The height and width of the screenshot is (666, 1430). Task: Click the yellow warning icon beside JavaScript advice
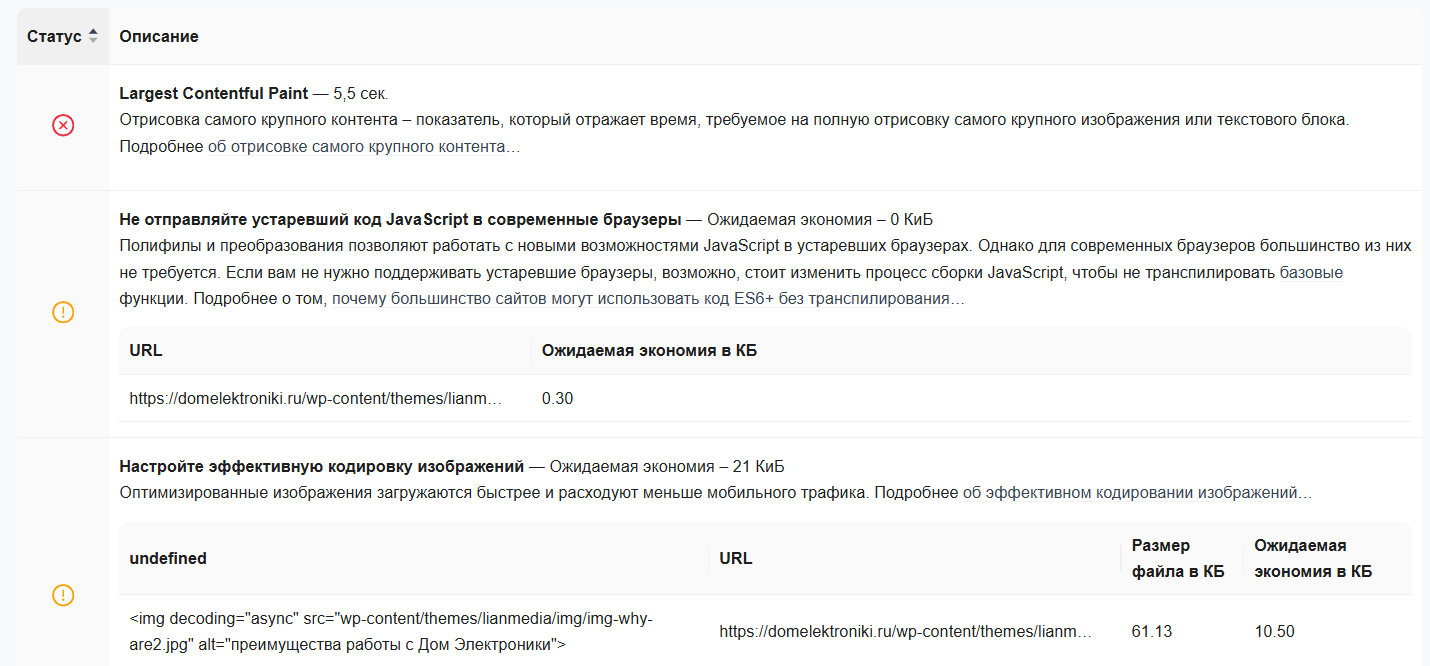(62, 312)
